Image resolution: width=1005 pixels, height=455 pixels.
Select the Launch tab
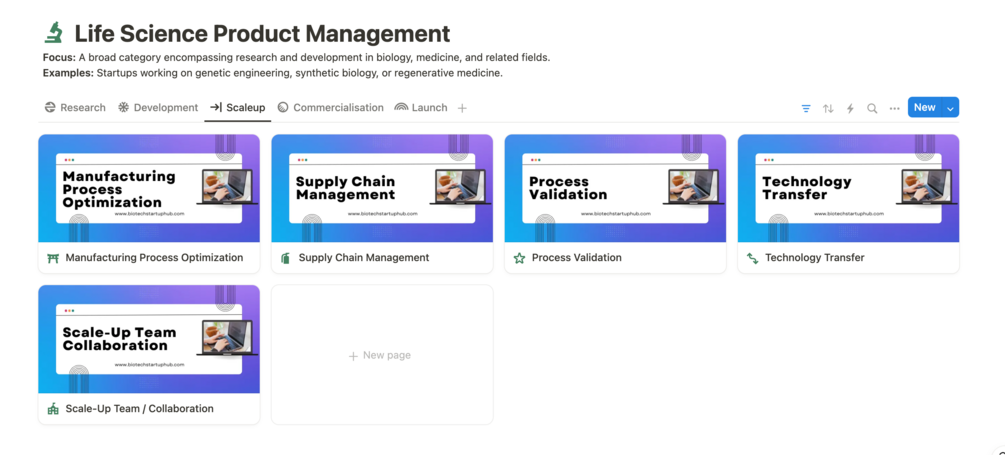[x=421, y=108]
